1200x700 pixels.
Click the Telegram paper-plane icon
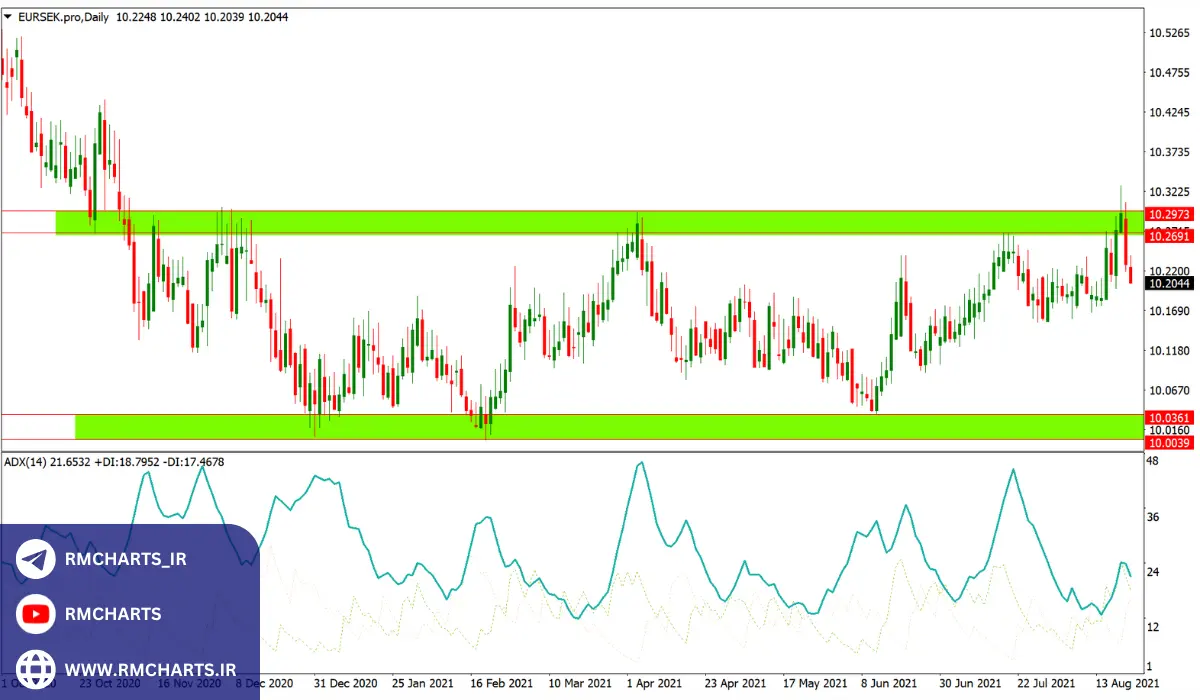[36, 560]
